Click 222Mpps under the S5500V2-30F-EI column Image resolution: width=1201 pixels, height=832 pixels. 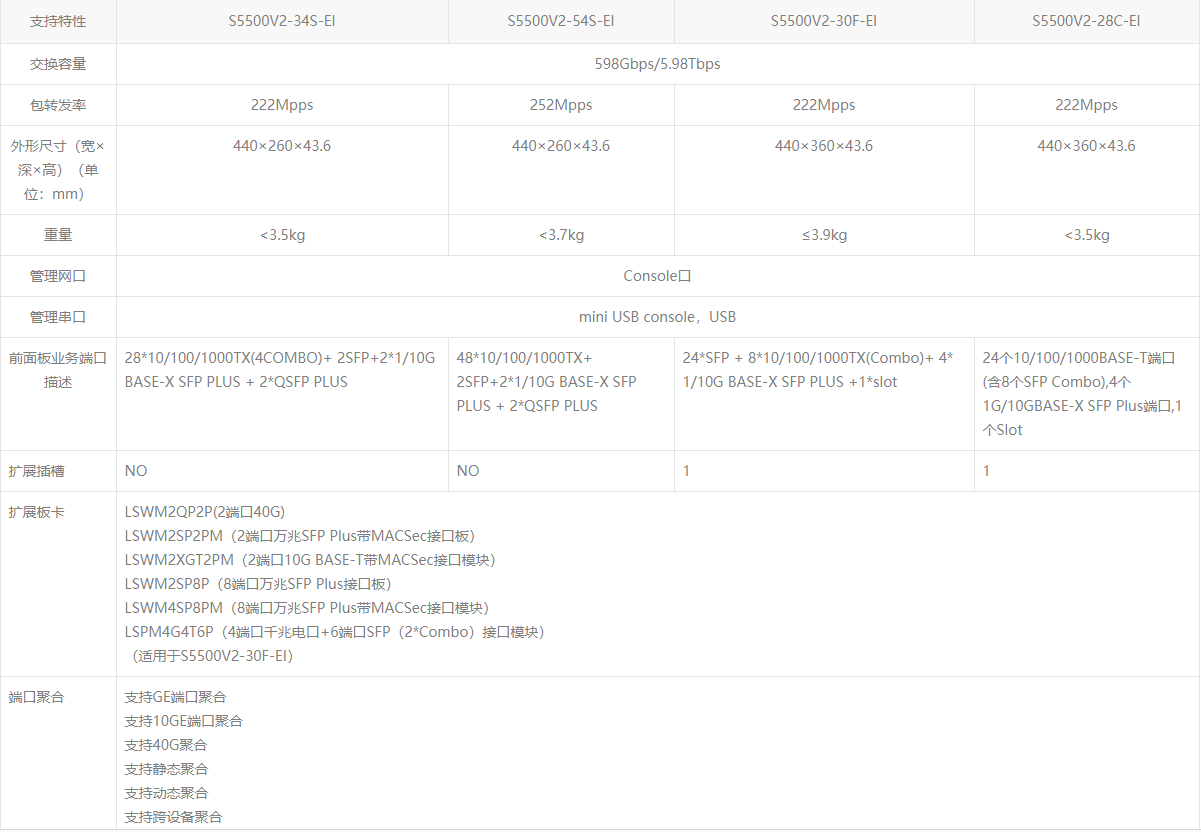[x=824, y=105]
